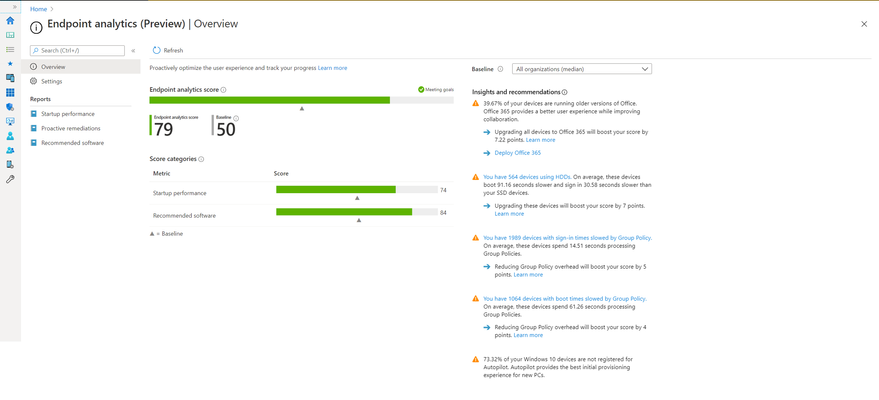
Task: Click the Metric column header
Action: tap(161, 174)
